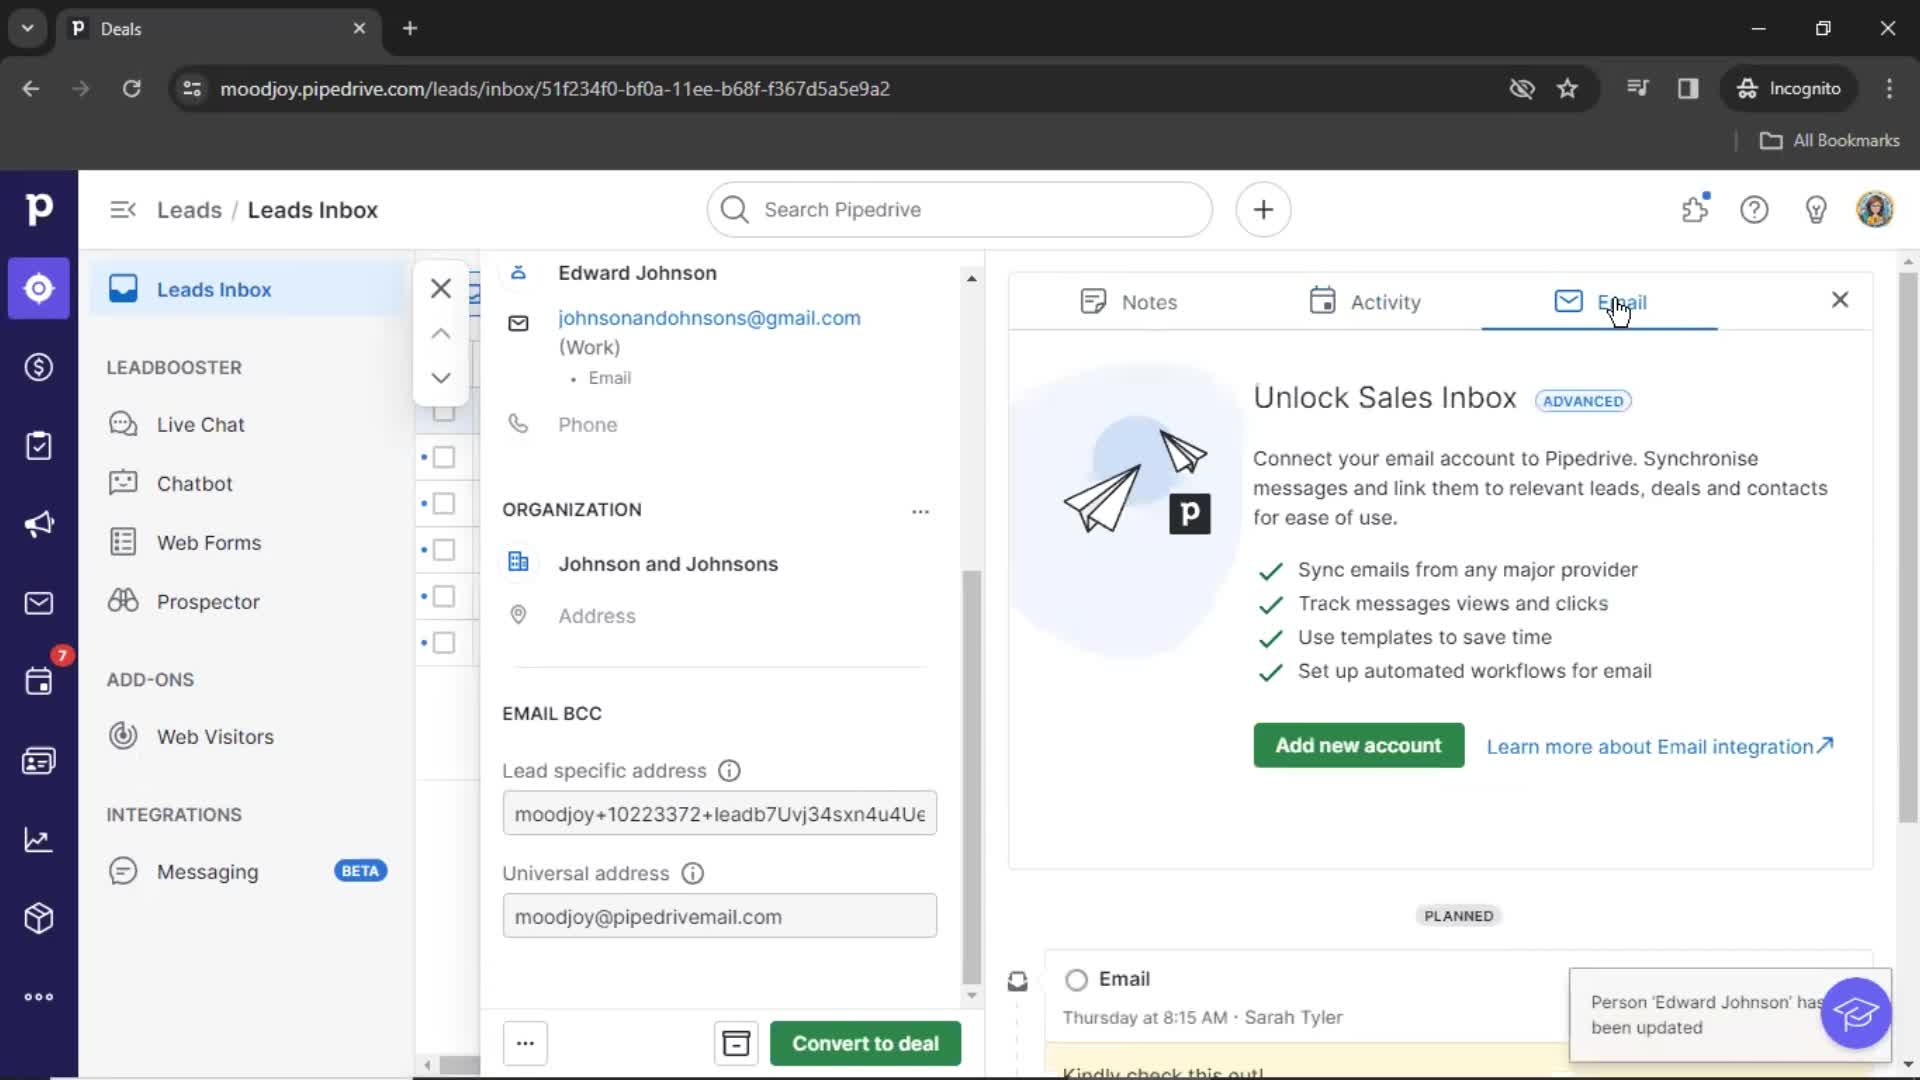The height and width of the screenshot is (1080, 1920).
Task: Open the Live Chat tool
Action: [200, 423]
